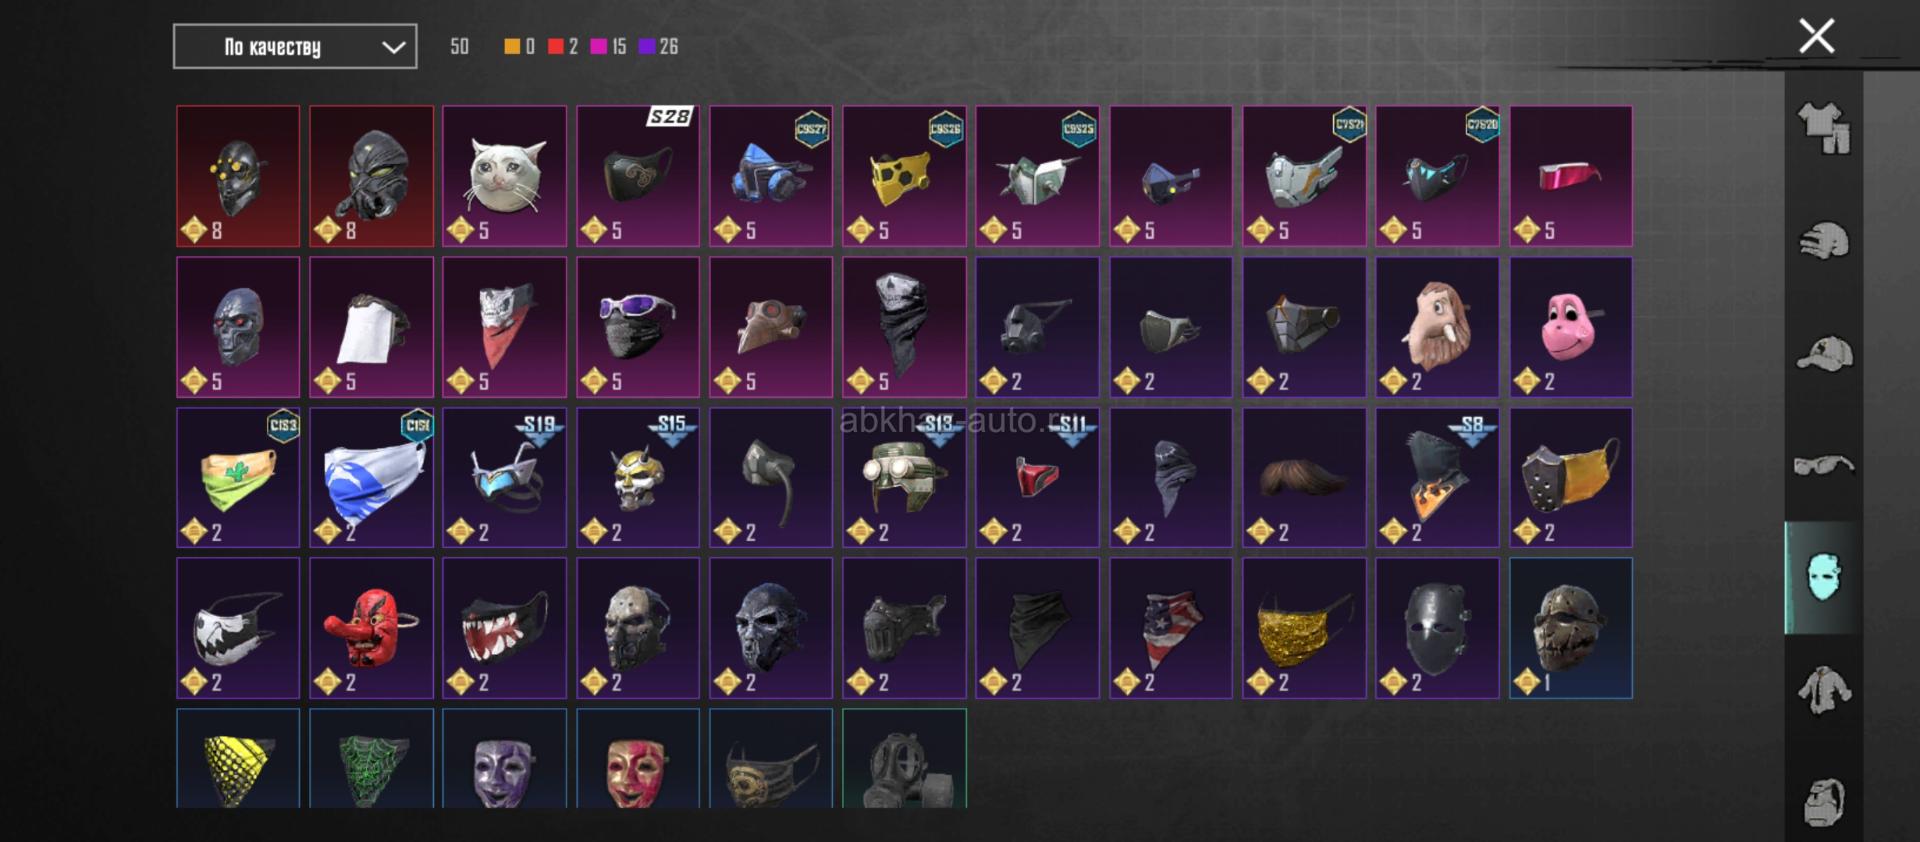1920x842 pixels.
Task: Select the S15 golden horned skull mask
Action: coord(638,477)
